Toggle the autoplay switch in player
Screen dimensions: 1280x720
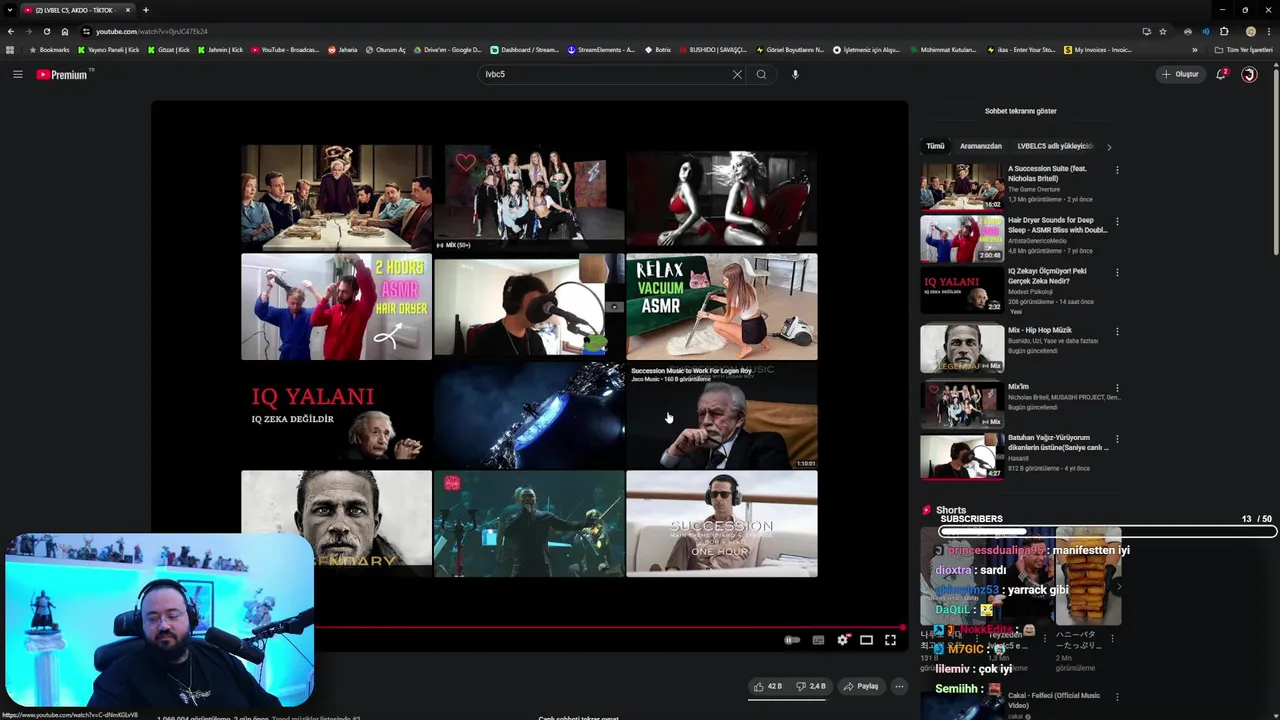tap(792, 640)
